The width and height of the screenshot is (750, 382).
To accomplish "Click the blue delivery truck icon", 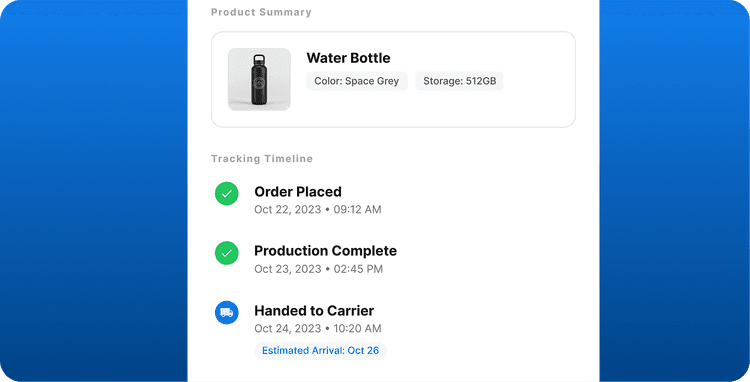I will [x=226, y=313].
